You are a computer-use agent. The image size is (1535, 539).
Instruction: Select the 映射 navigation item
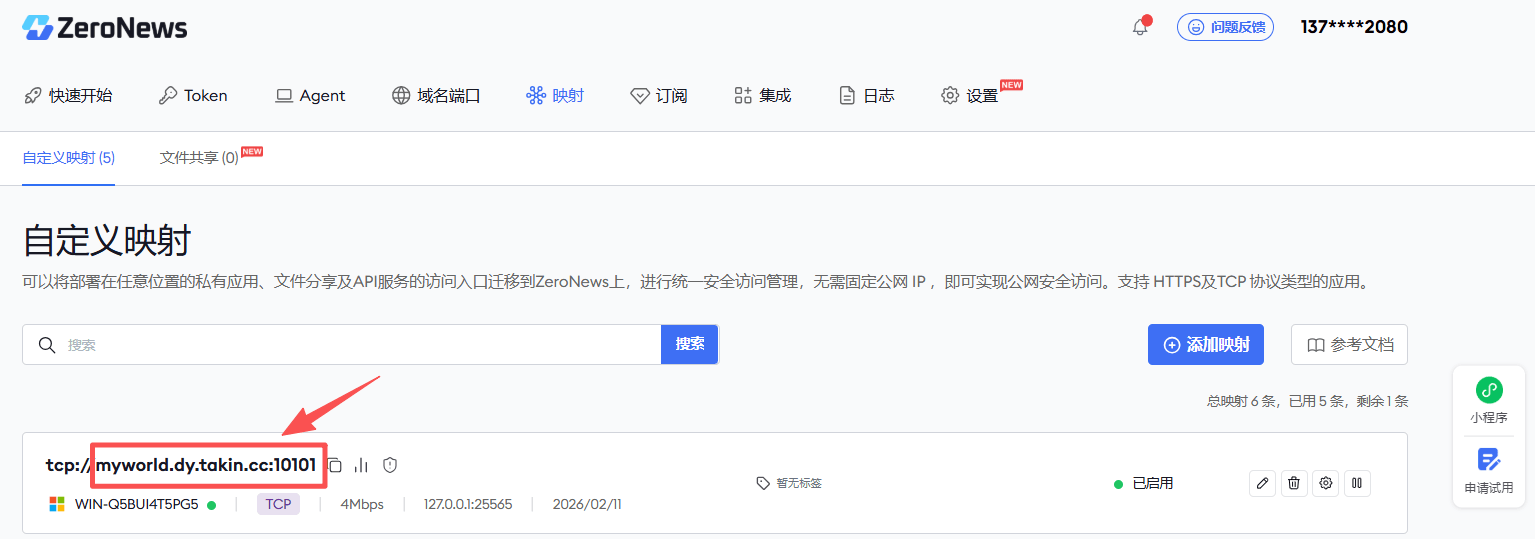coord(555,96)
